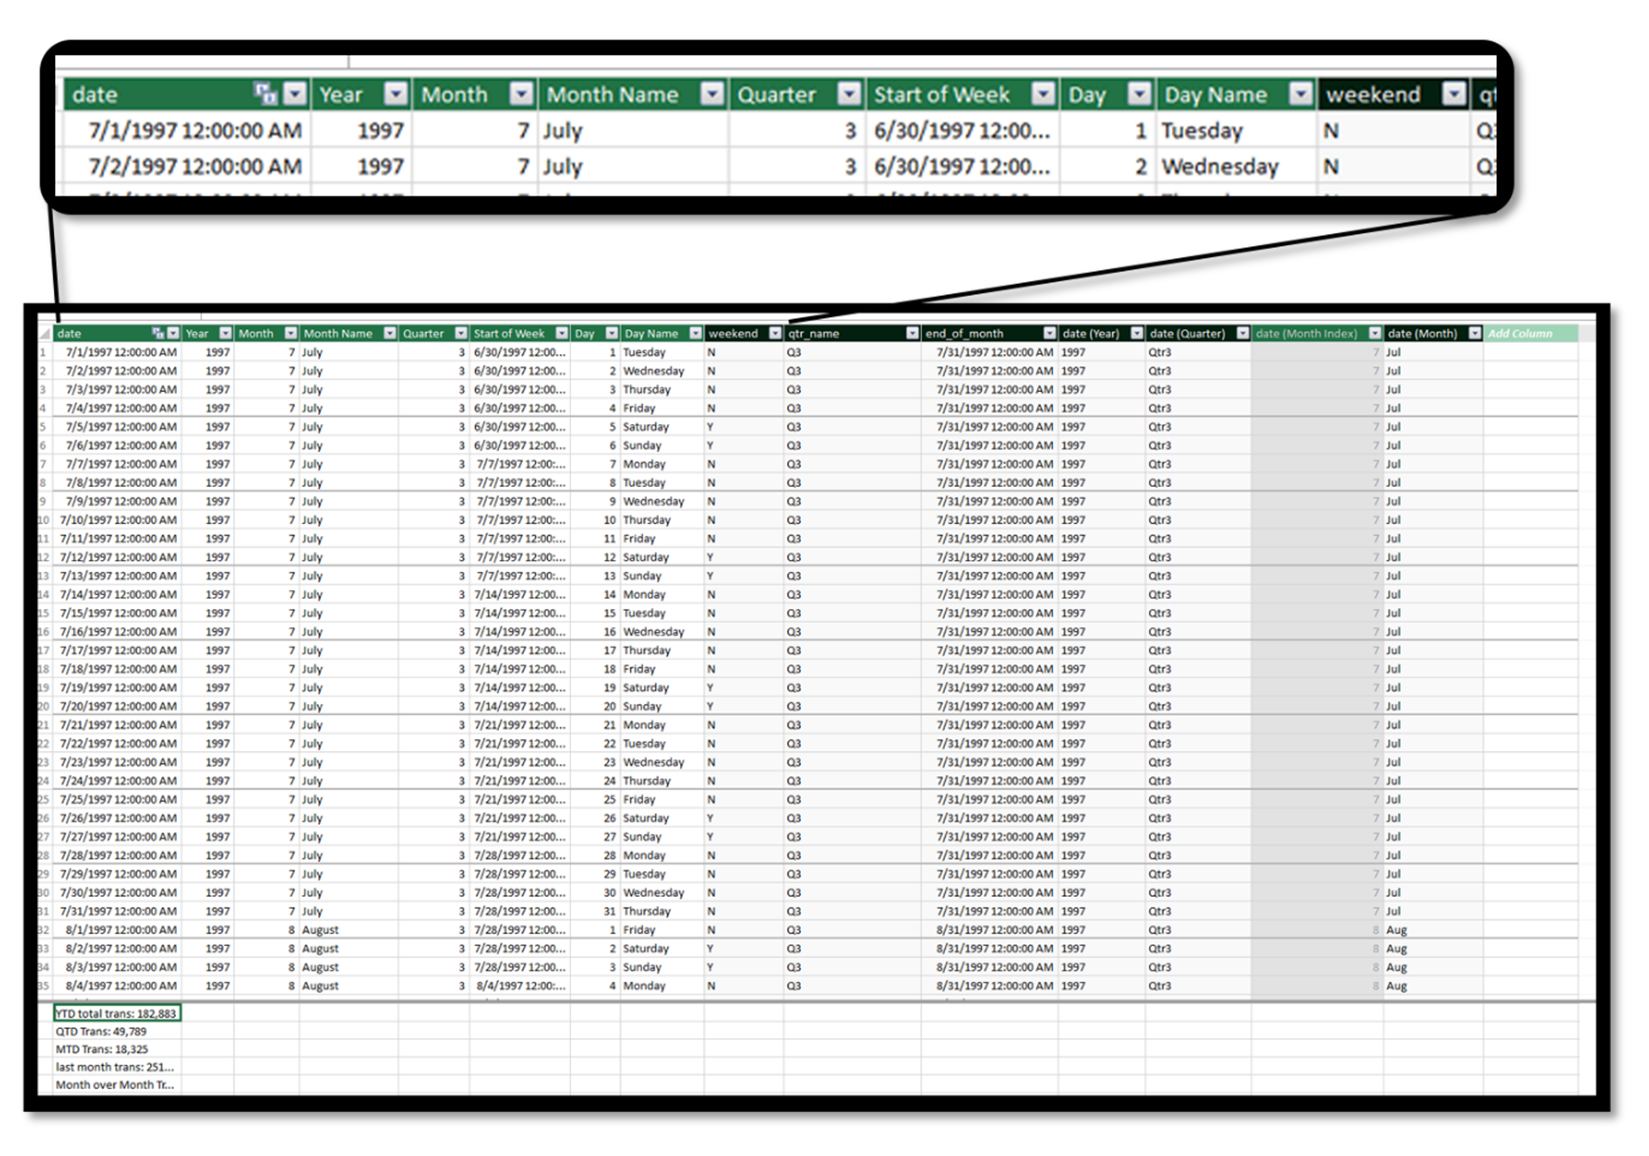Open date (Month) column filter dropdown
This screenshot has height=1156, width=1649.
tap(1474, 333)
